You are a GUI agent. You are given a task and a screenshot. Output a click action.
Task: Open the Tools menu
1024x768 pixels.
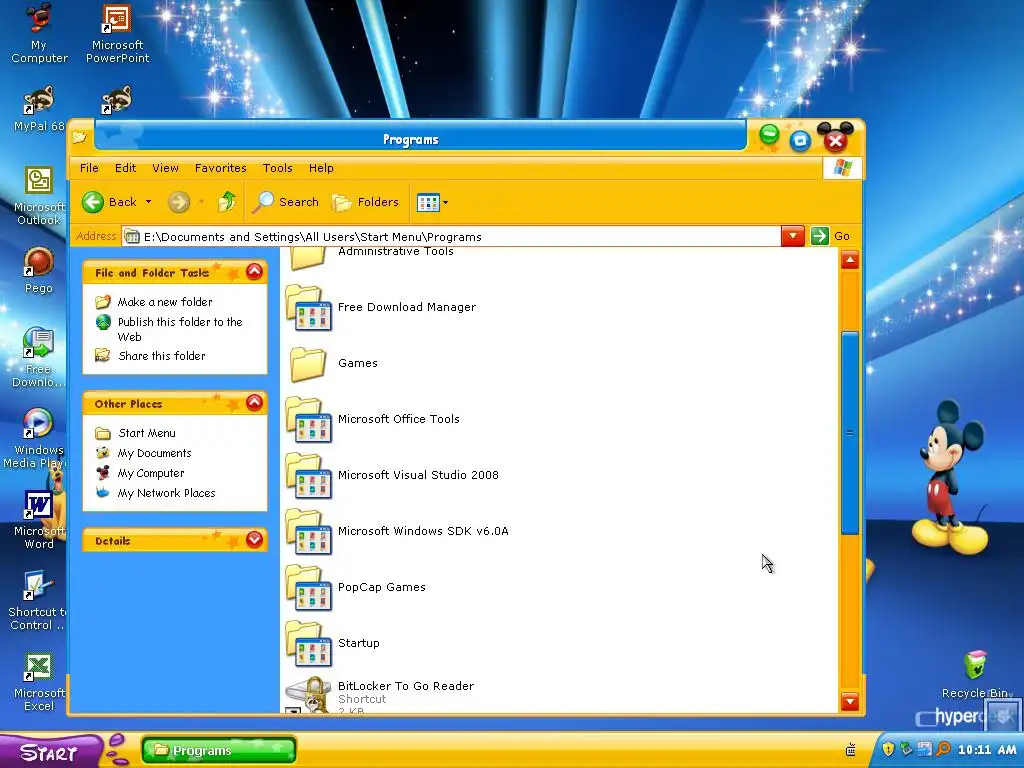(x=278, y=168)
